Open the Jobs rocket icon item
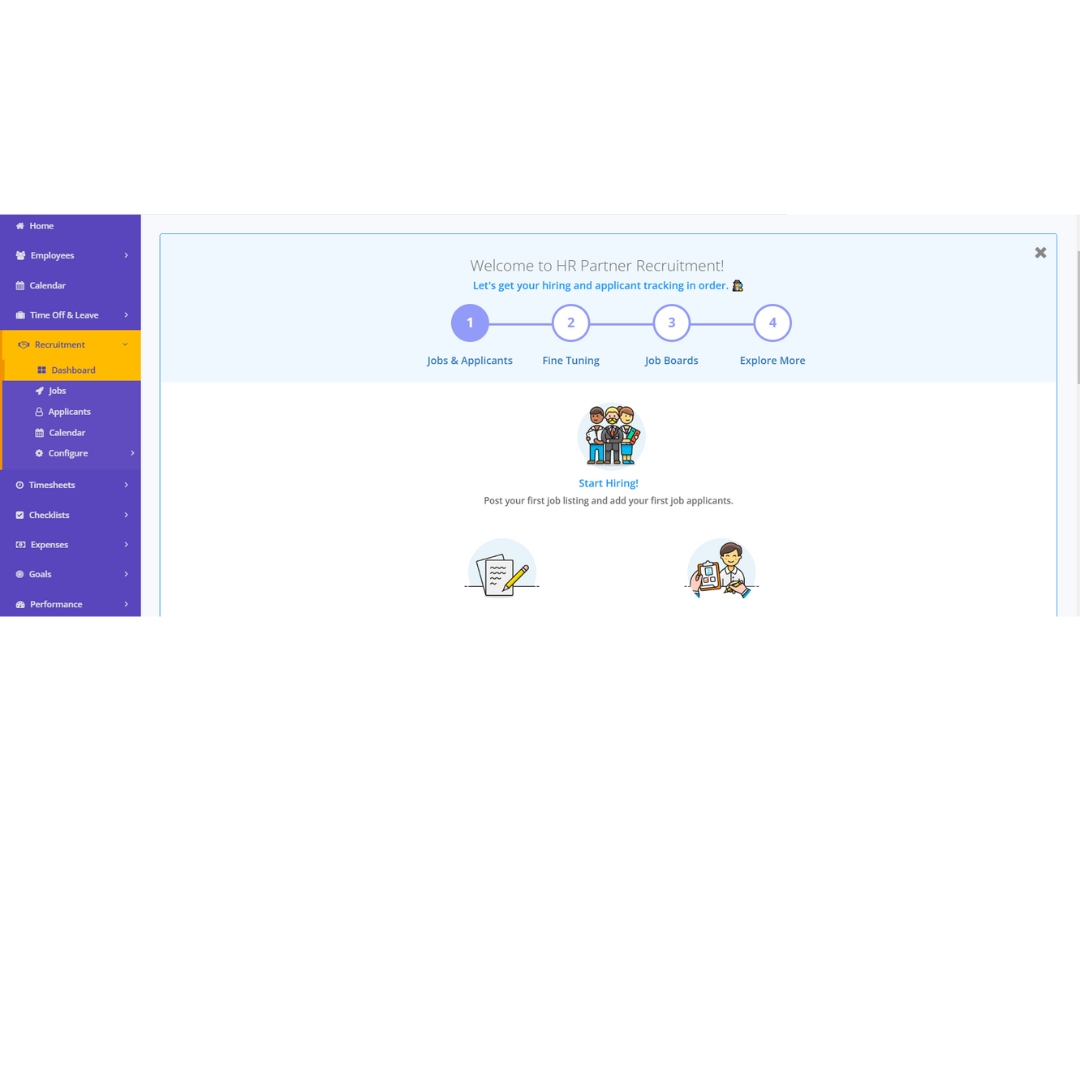Screen dimensions: 1080x1080 (x=40, y=391)
